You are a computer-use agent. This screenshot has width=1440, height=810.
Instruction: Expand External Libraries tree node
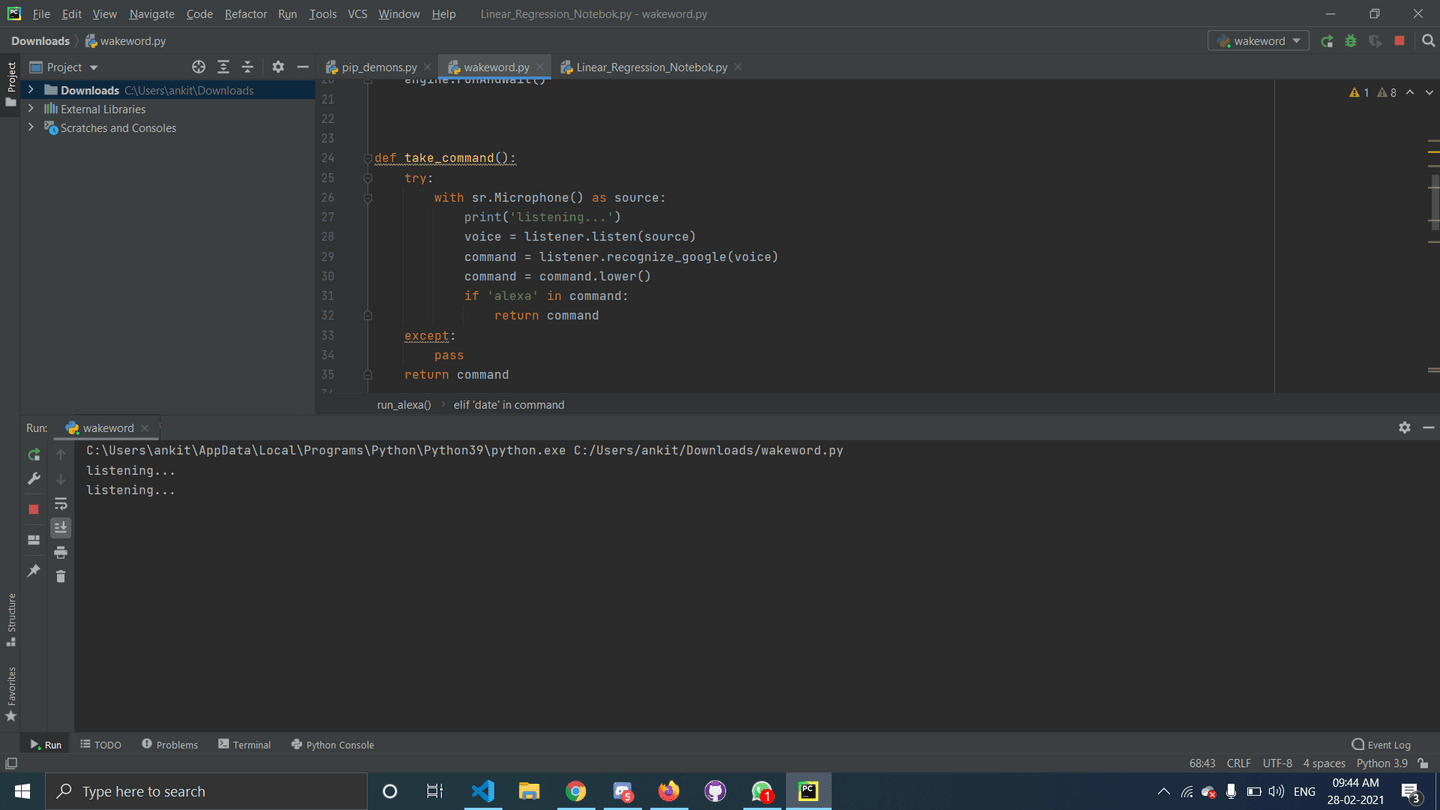31,109
